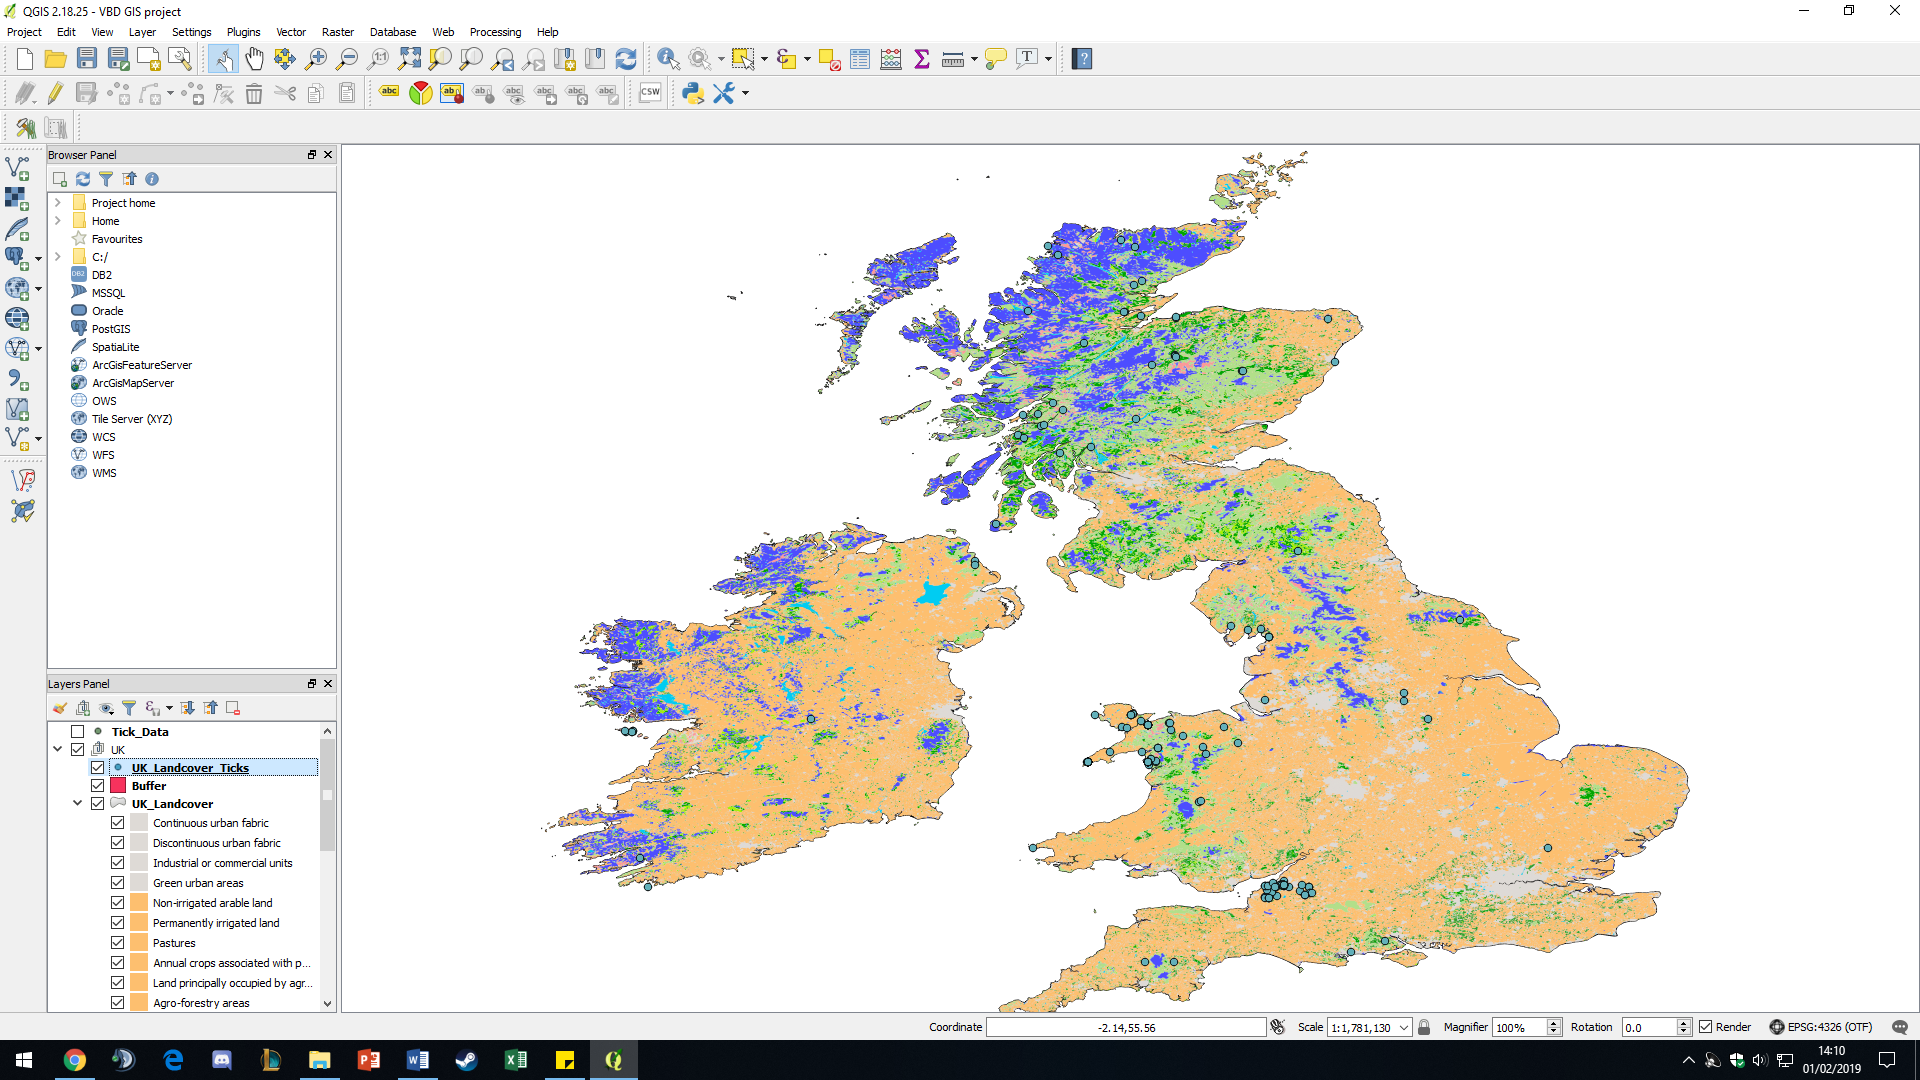
Task: Open the Plugins menu
Action: pyautogui.click(x=243, y=32)
